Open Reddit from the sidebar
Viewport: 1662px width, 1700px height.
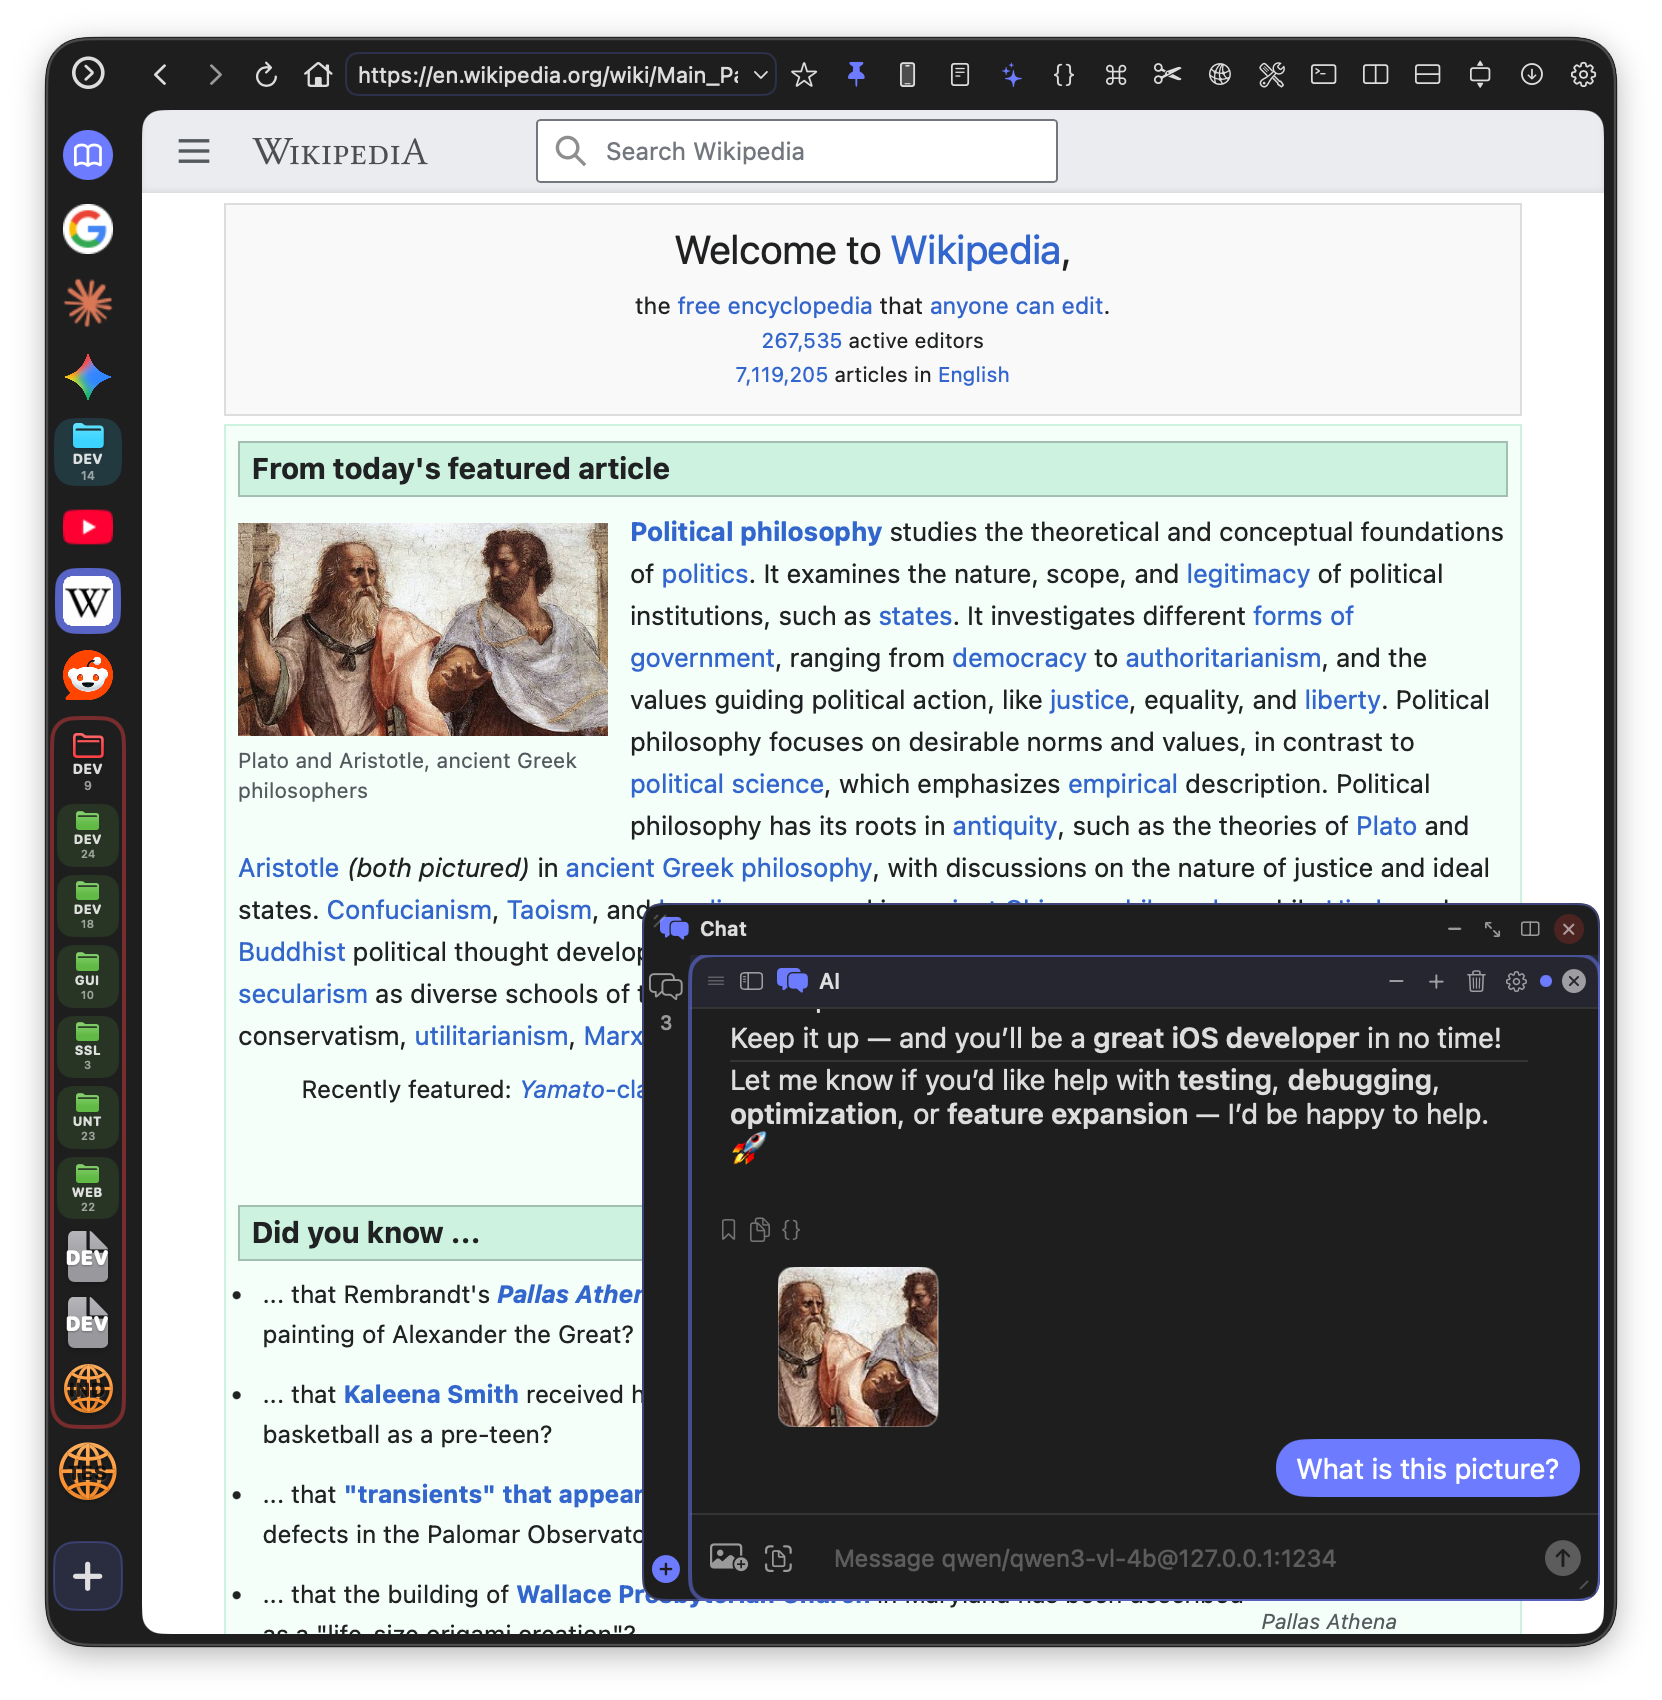pos(87,675)
